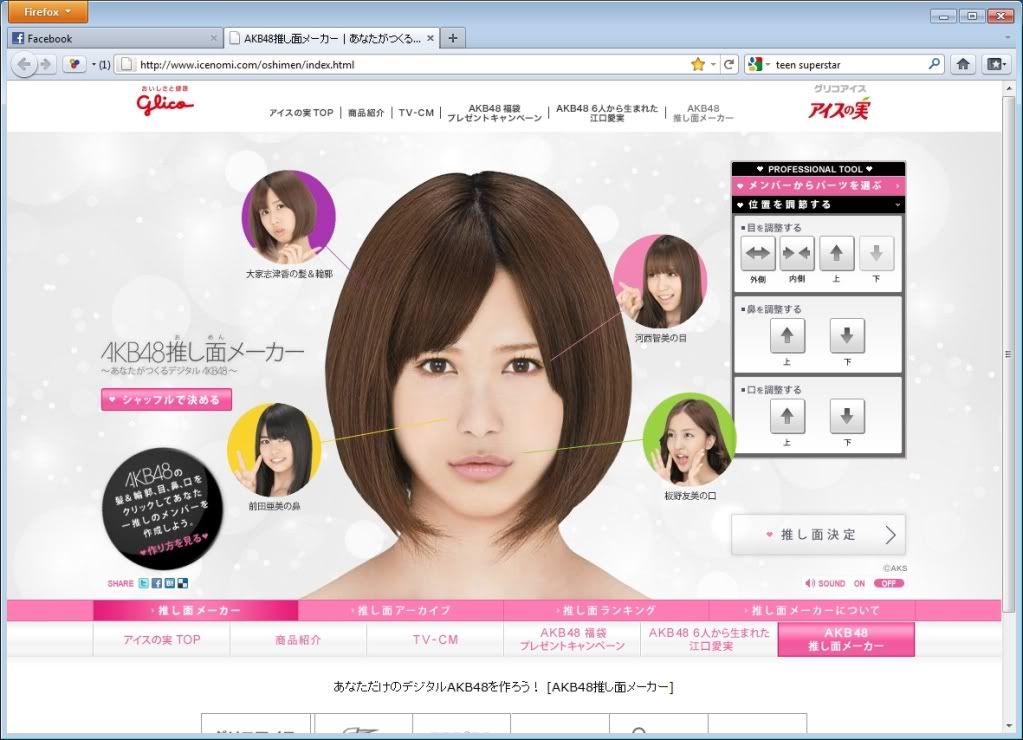Open the bookmarks toolbar button
This screenshot has height=740, width=1023.
[x=996, y=64]
